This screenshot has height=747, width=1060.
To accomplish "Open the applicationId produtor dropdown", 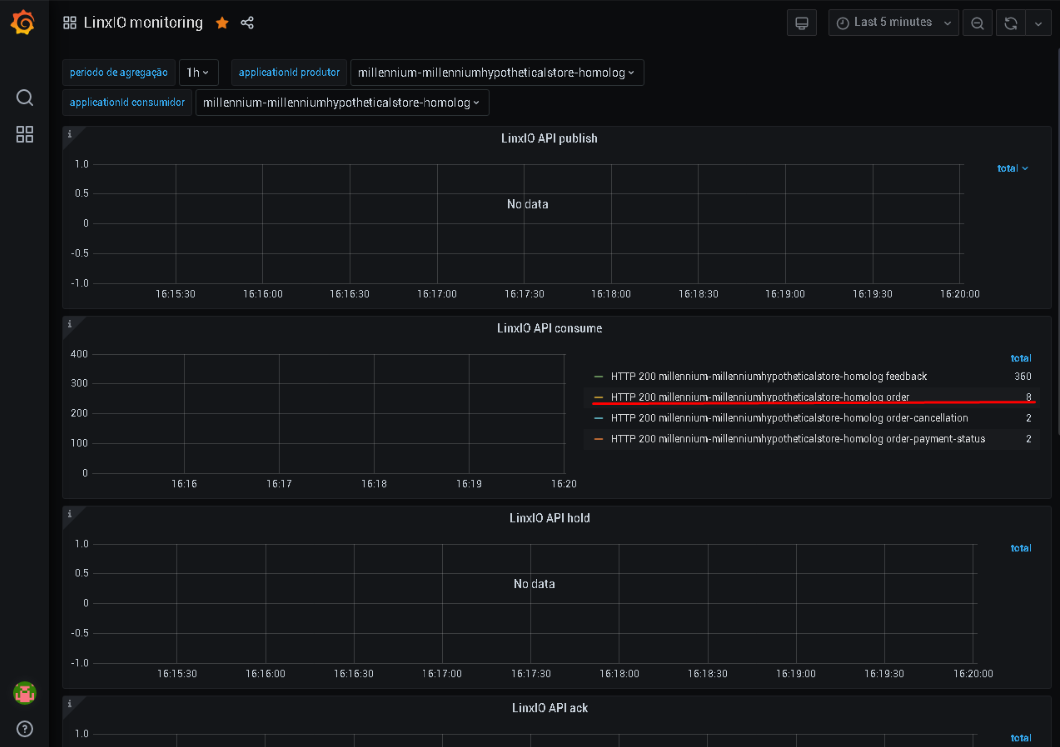I will 496,72.
